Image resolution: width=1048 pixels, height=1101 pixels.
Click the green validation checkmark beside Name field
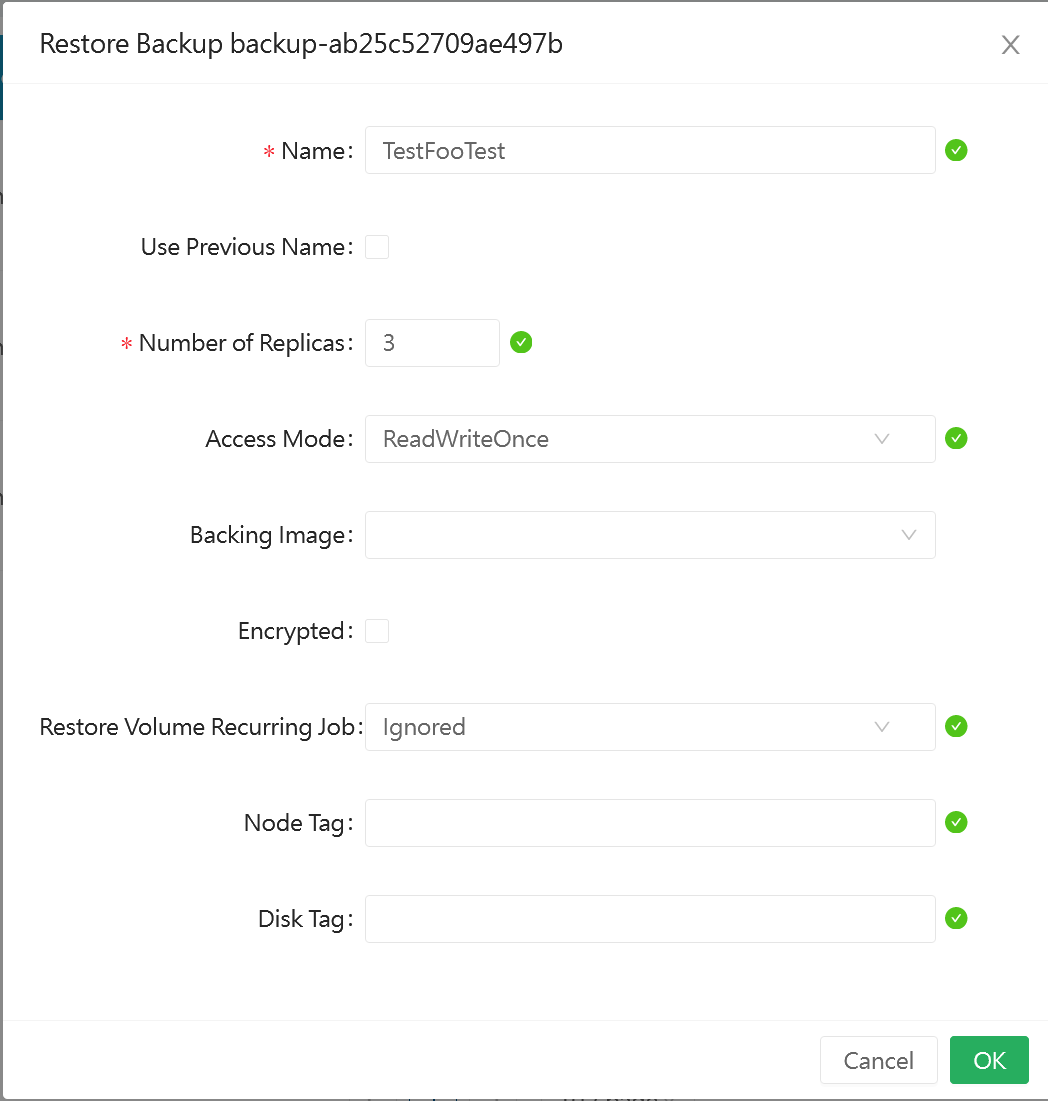(956, 150)
